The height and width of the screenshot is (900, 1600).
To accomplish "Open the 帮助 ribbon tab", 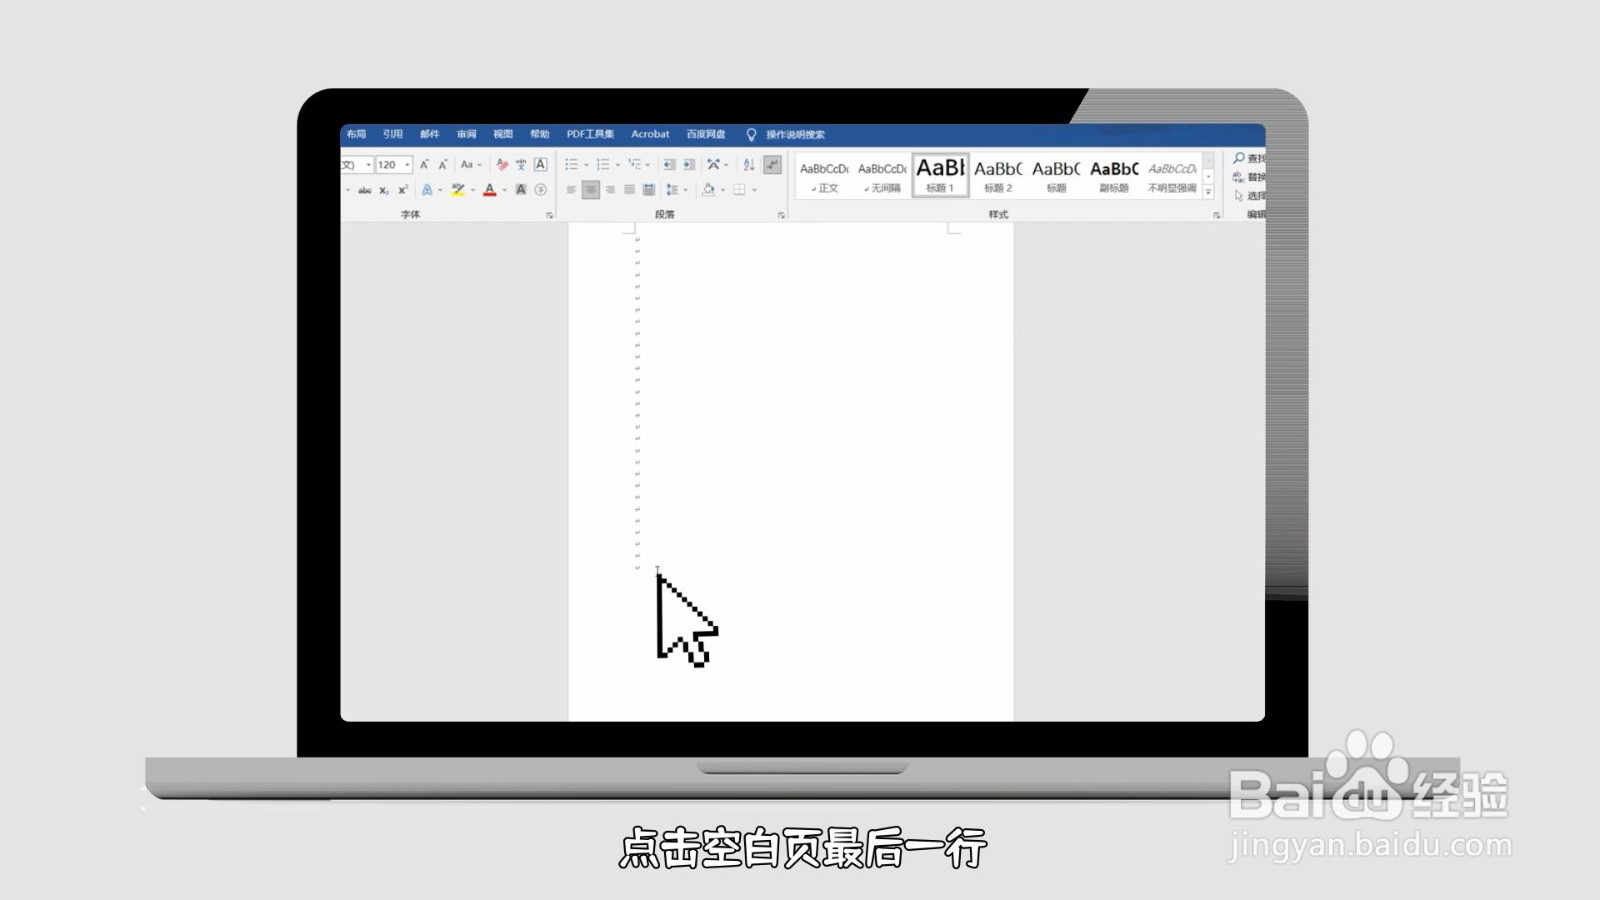I will (x=540, y=134).
